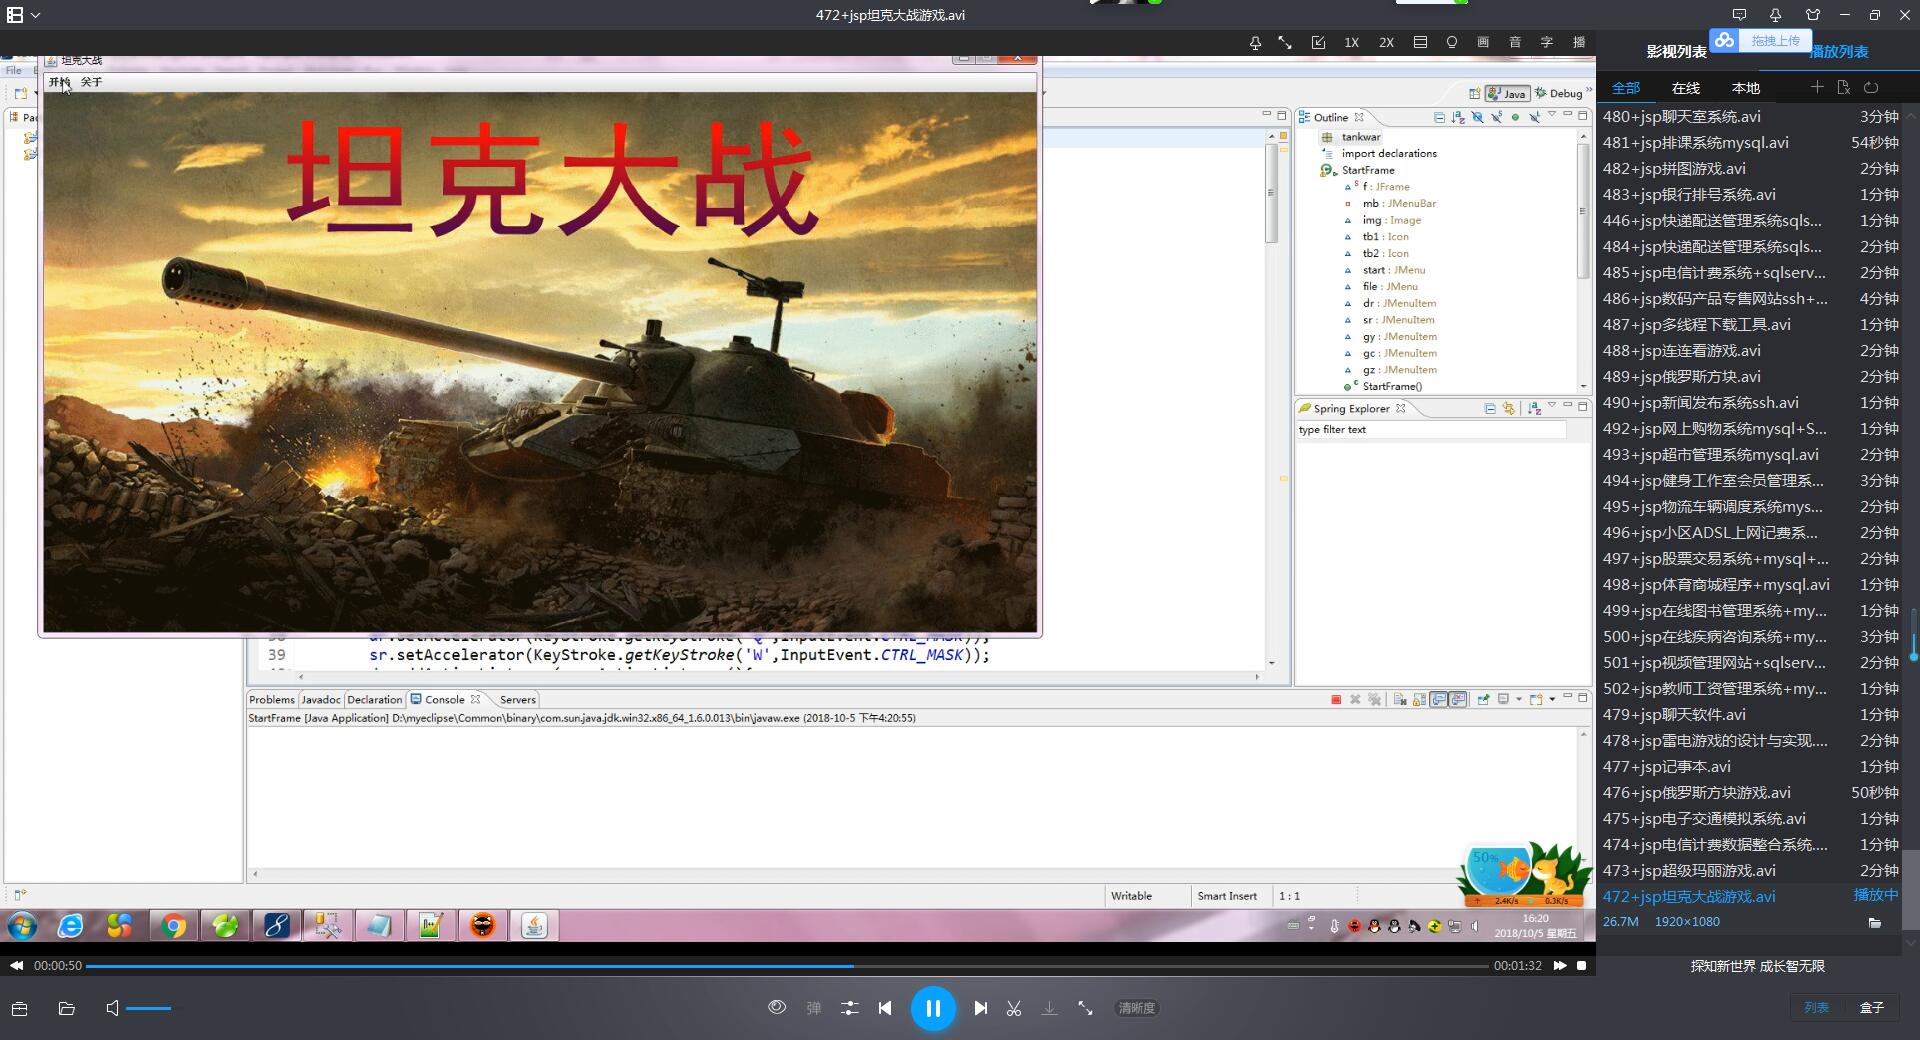The image size is (1920, 1040).
Task: Play 489+jsp俄罗斯方块.avi from the playlist
Action: [1750, 377]
